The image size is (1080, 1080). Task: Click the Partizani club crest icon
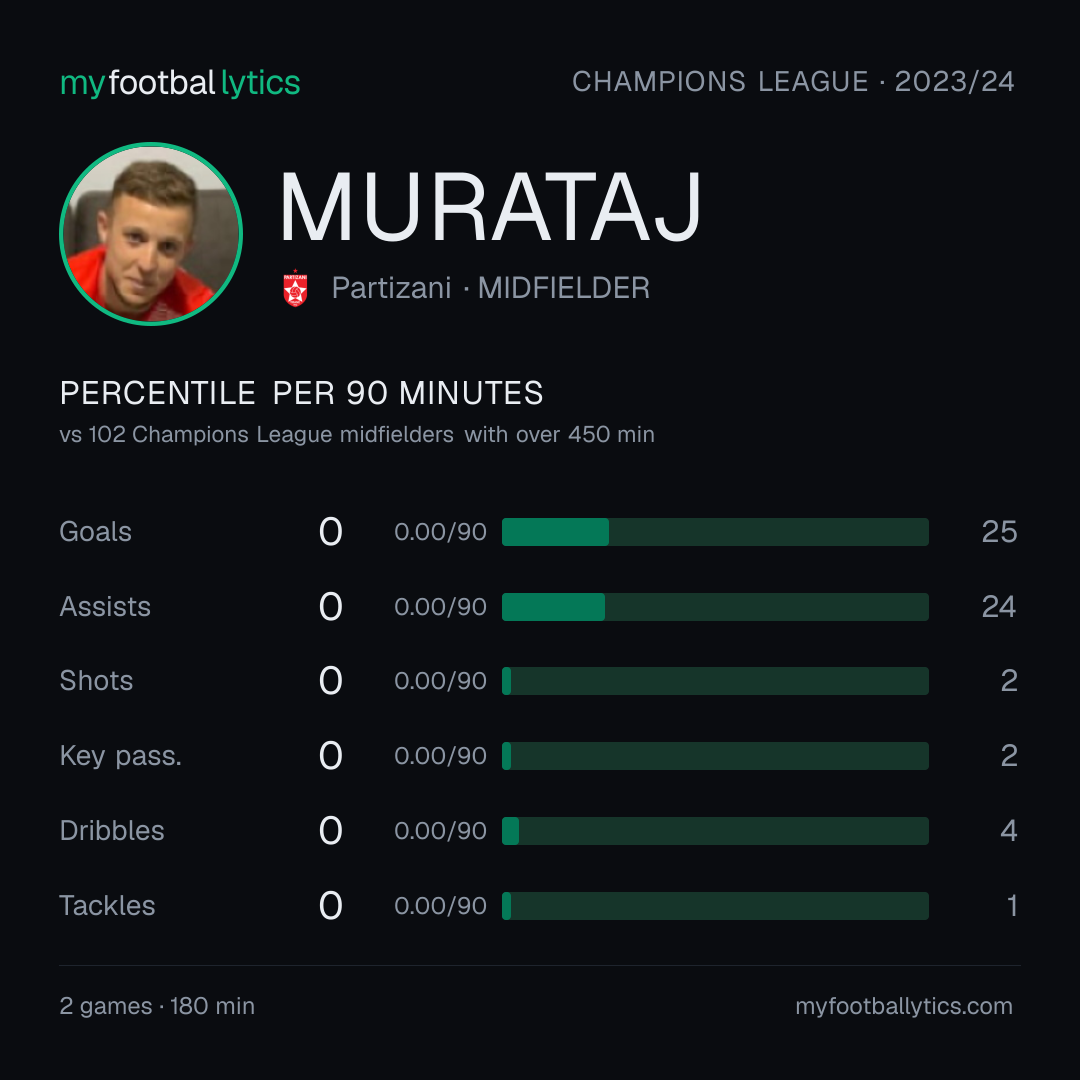coord(295,288)
